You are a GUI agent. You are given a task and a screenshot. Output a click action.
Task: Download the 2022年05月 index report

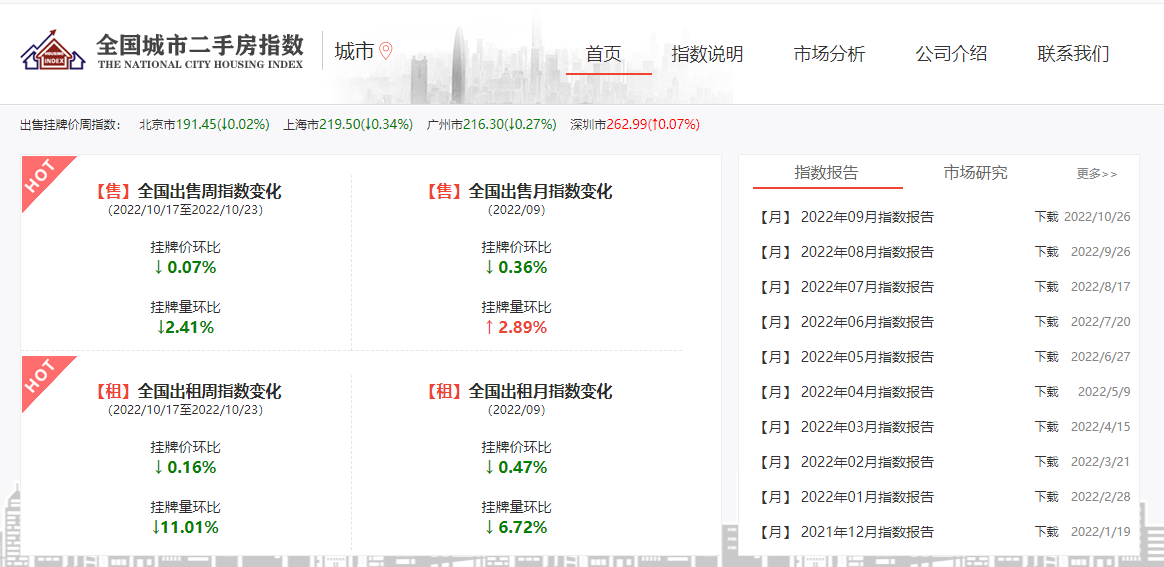click(x=1047, y=357)
